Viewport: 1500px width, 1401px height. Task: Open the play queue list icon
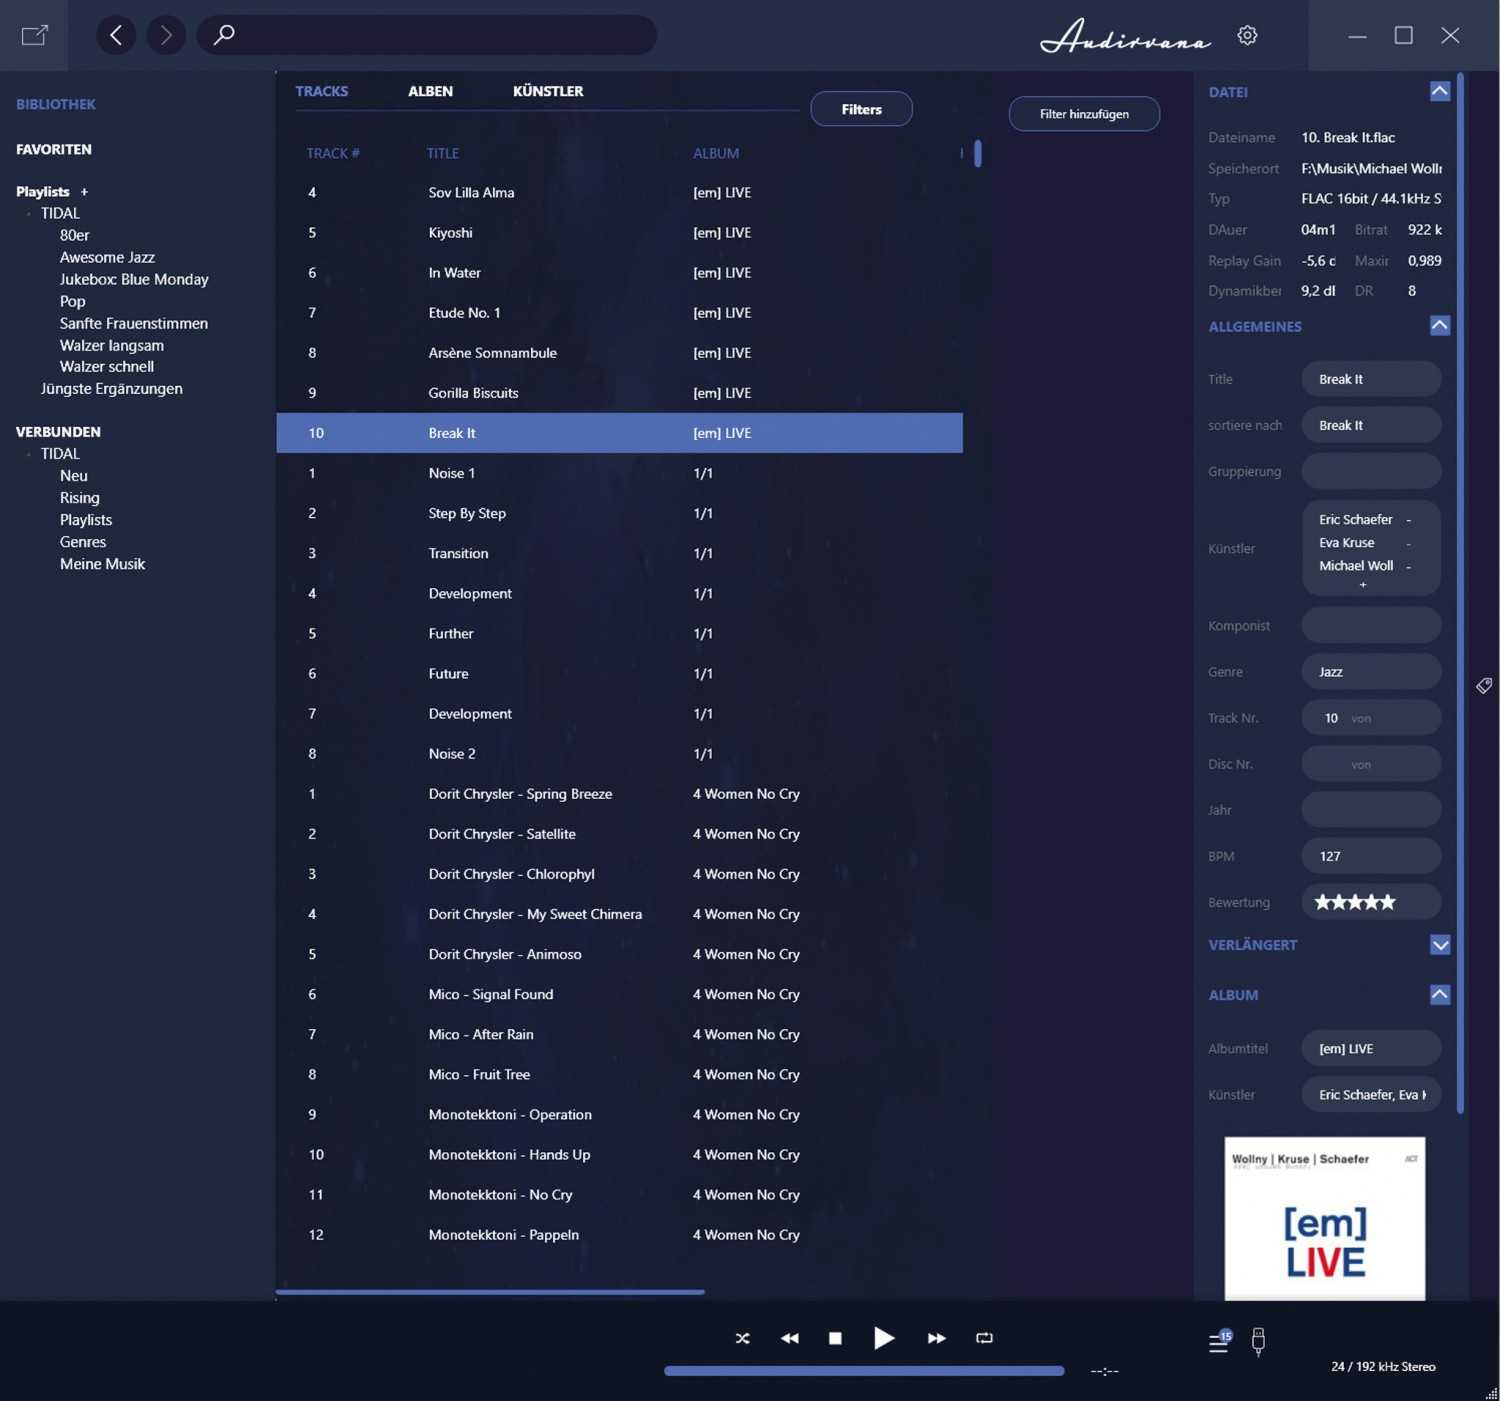[x=1220, y=1341]
